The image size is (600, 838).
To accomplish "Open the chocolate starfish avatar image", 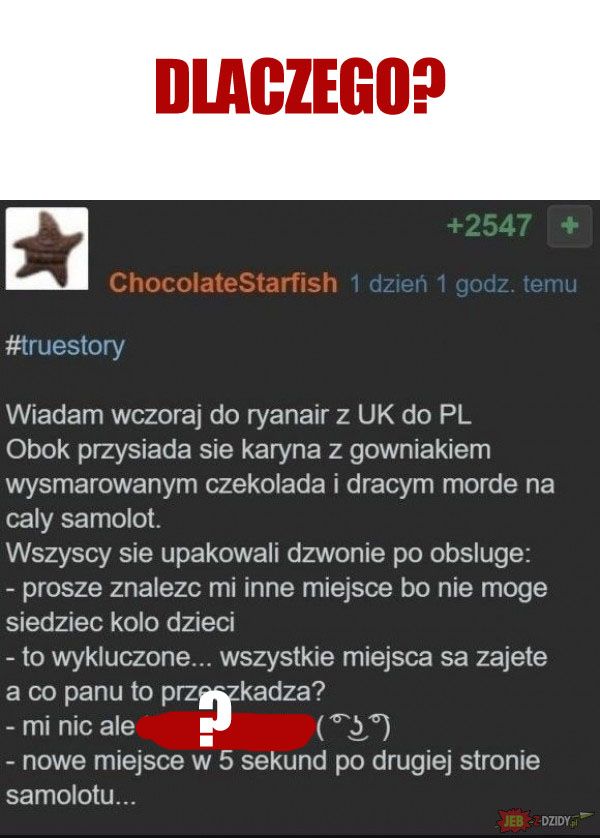I will [47, 249].
